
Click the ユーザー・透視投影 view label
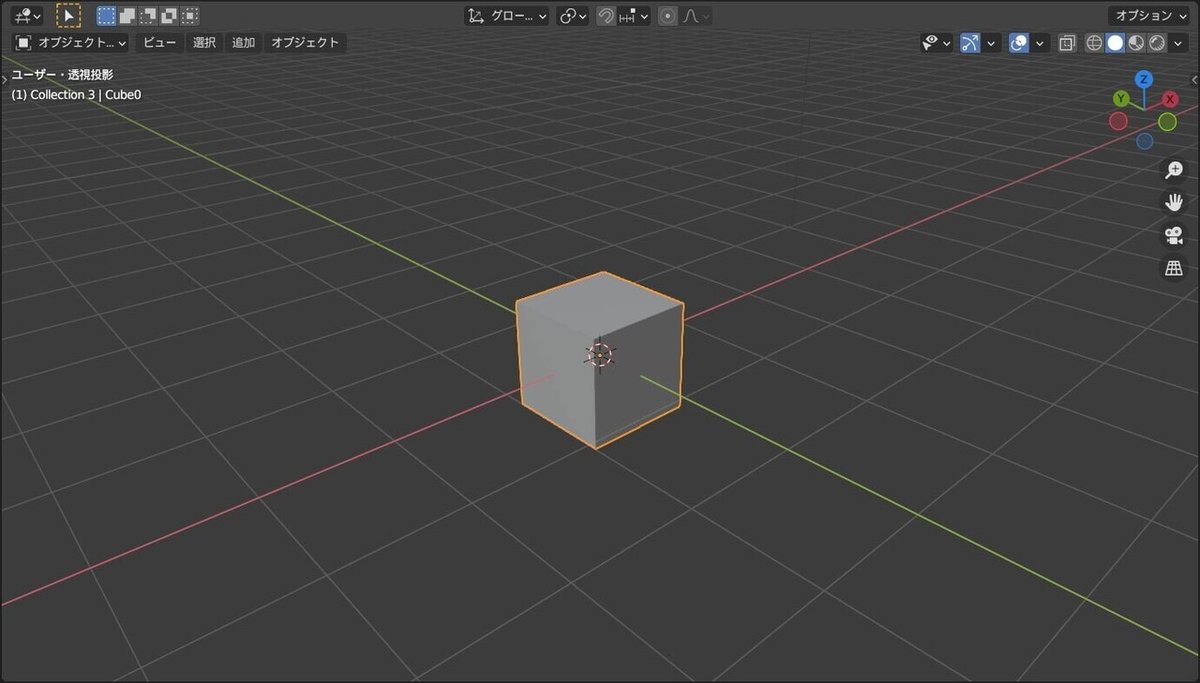tap(62, 74)
